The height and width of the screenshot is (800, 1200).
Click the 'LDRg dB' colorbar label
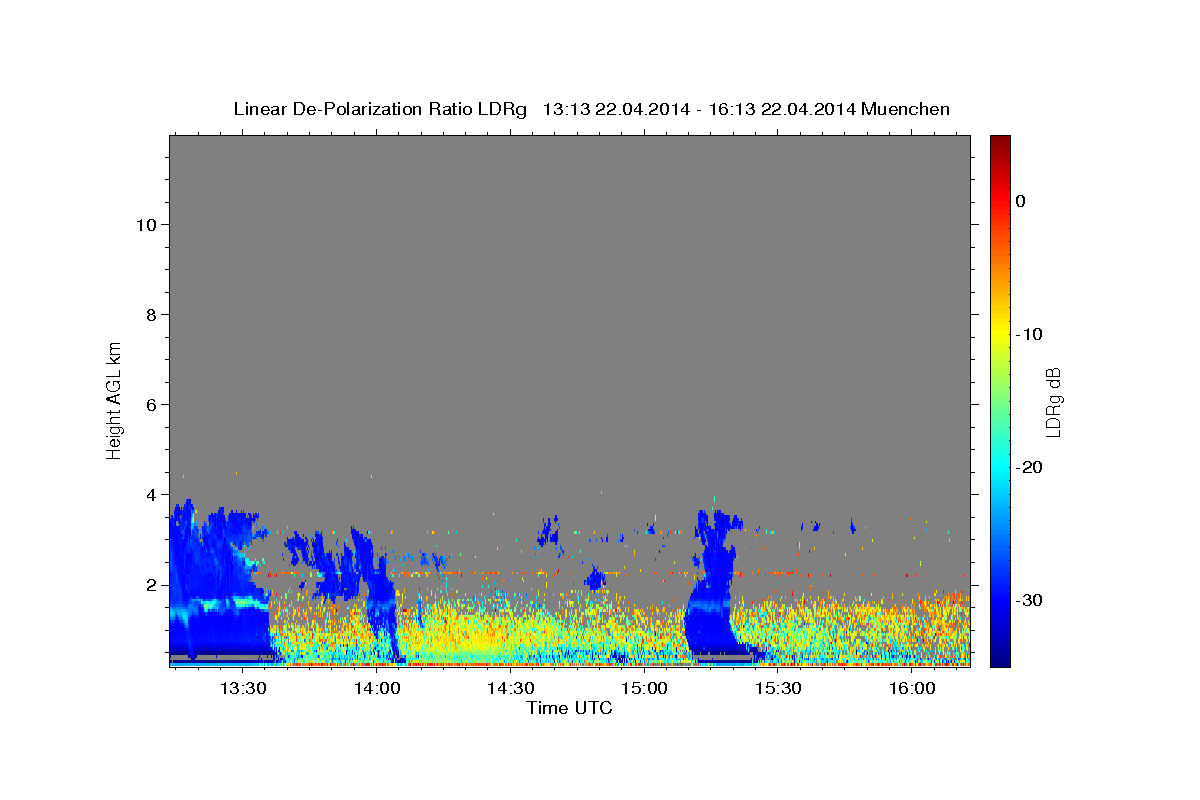[1053, 402]
